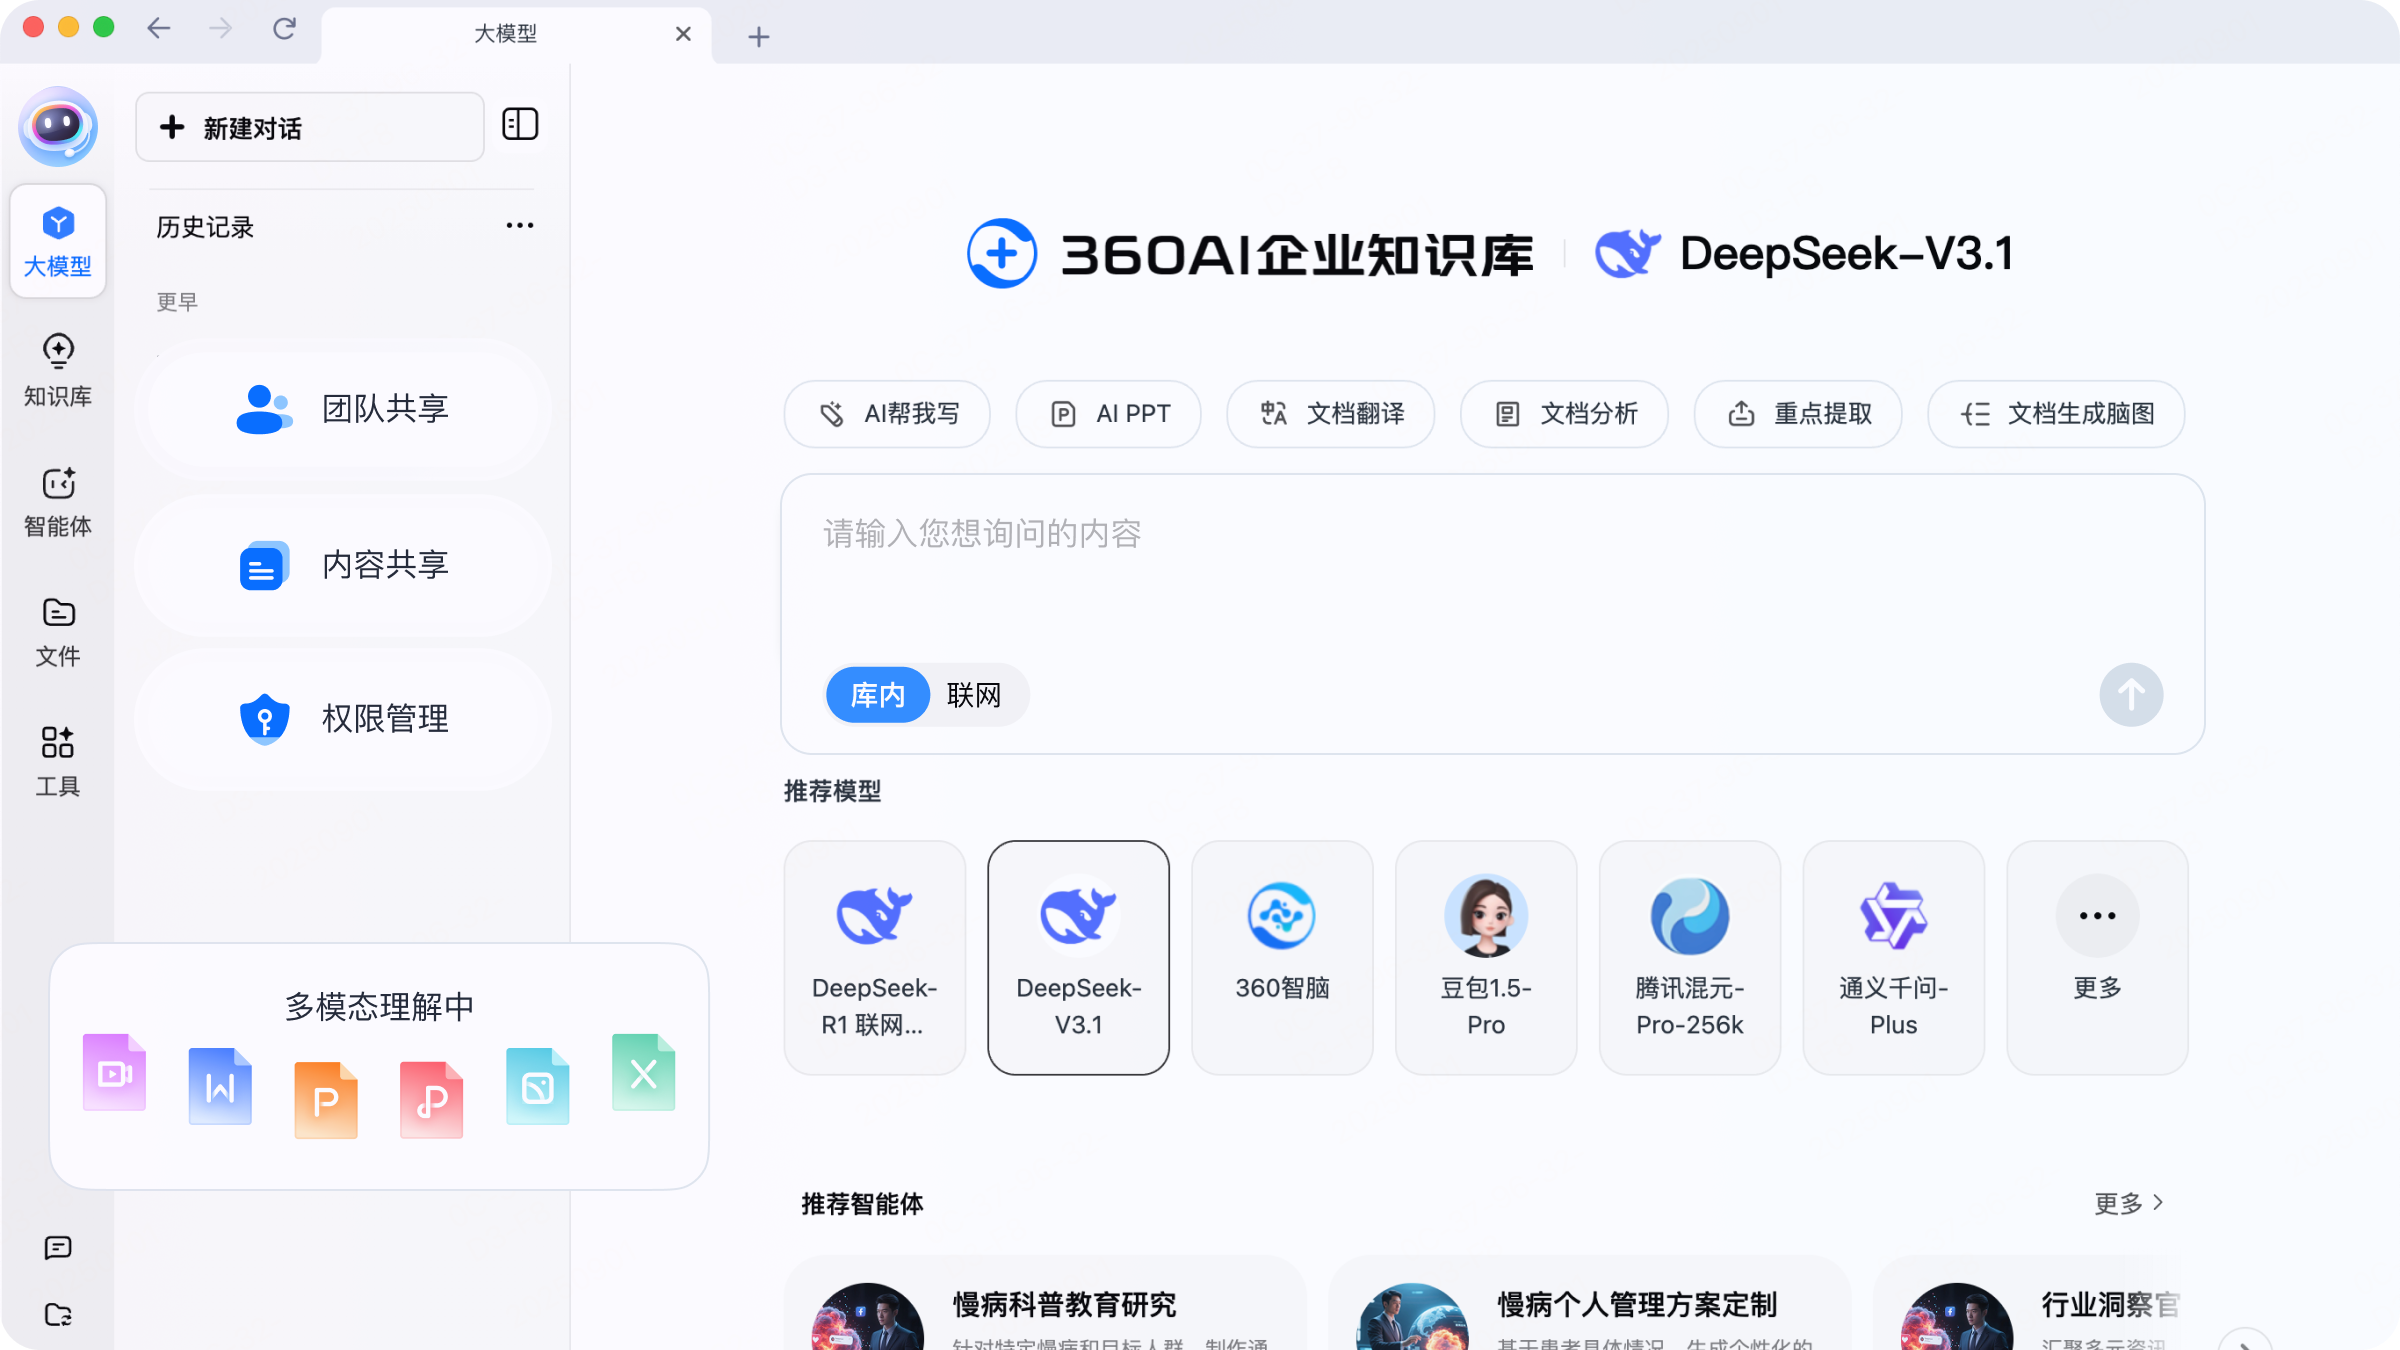
Task: Click the 豆包1.5-Pro avatar thumbnail
Action: pos(1485,913)
